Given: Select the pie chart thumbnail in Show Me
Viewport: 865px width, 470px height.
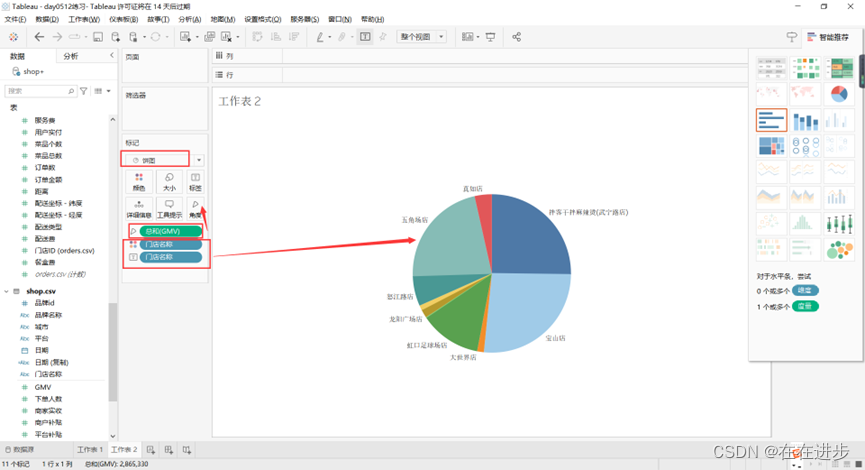Looking at the screenshot, I should coord(839,94).
